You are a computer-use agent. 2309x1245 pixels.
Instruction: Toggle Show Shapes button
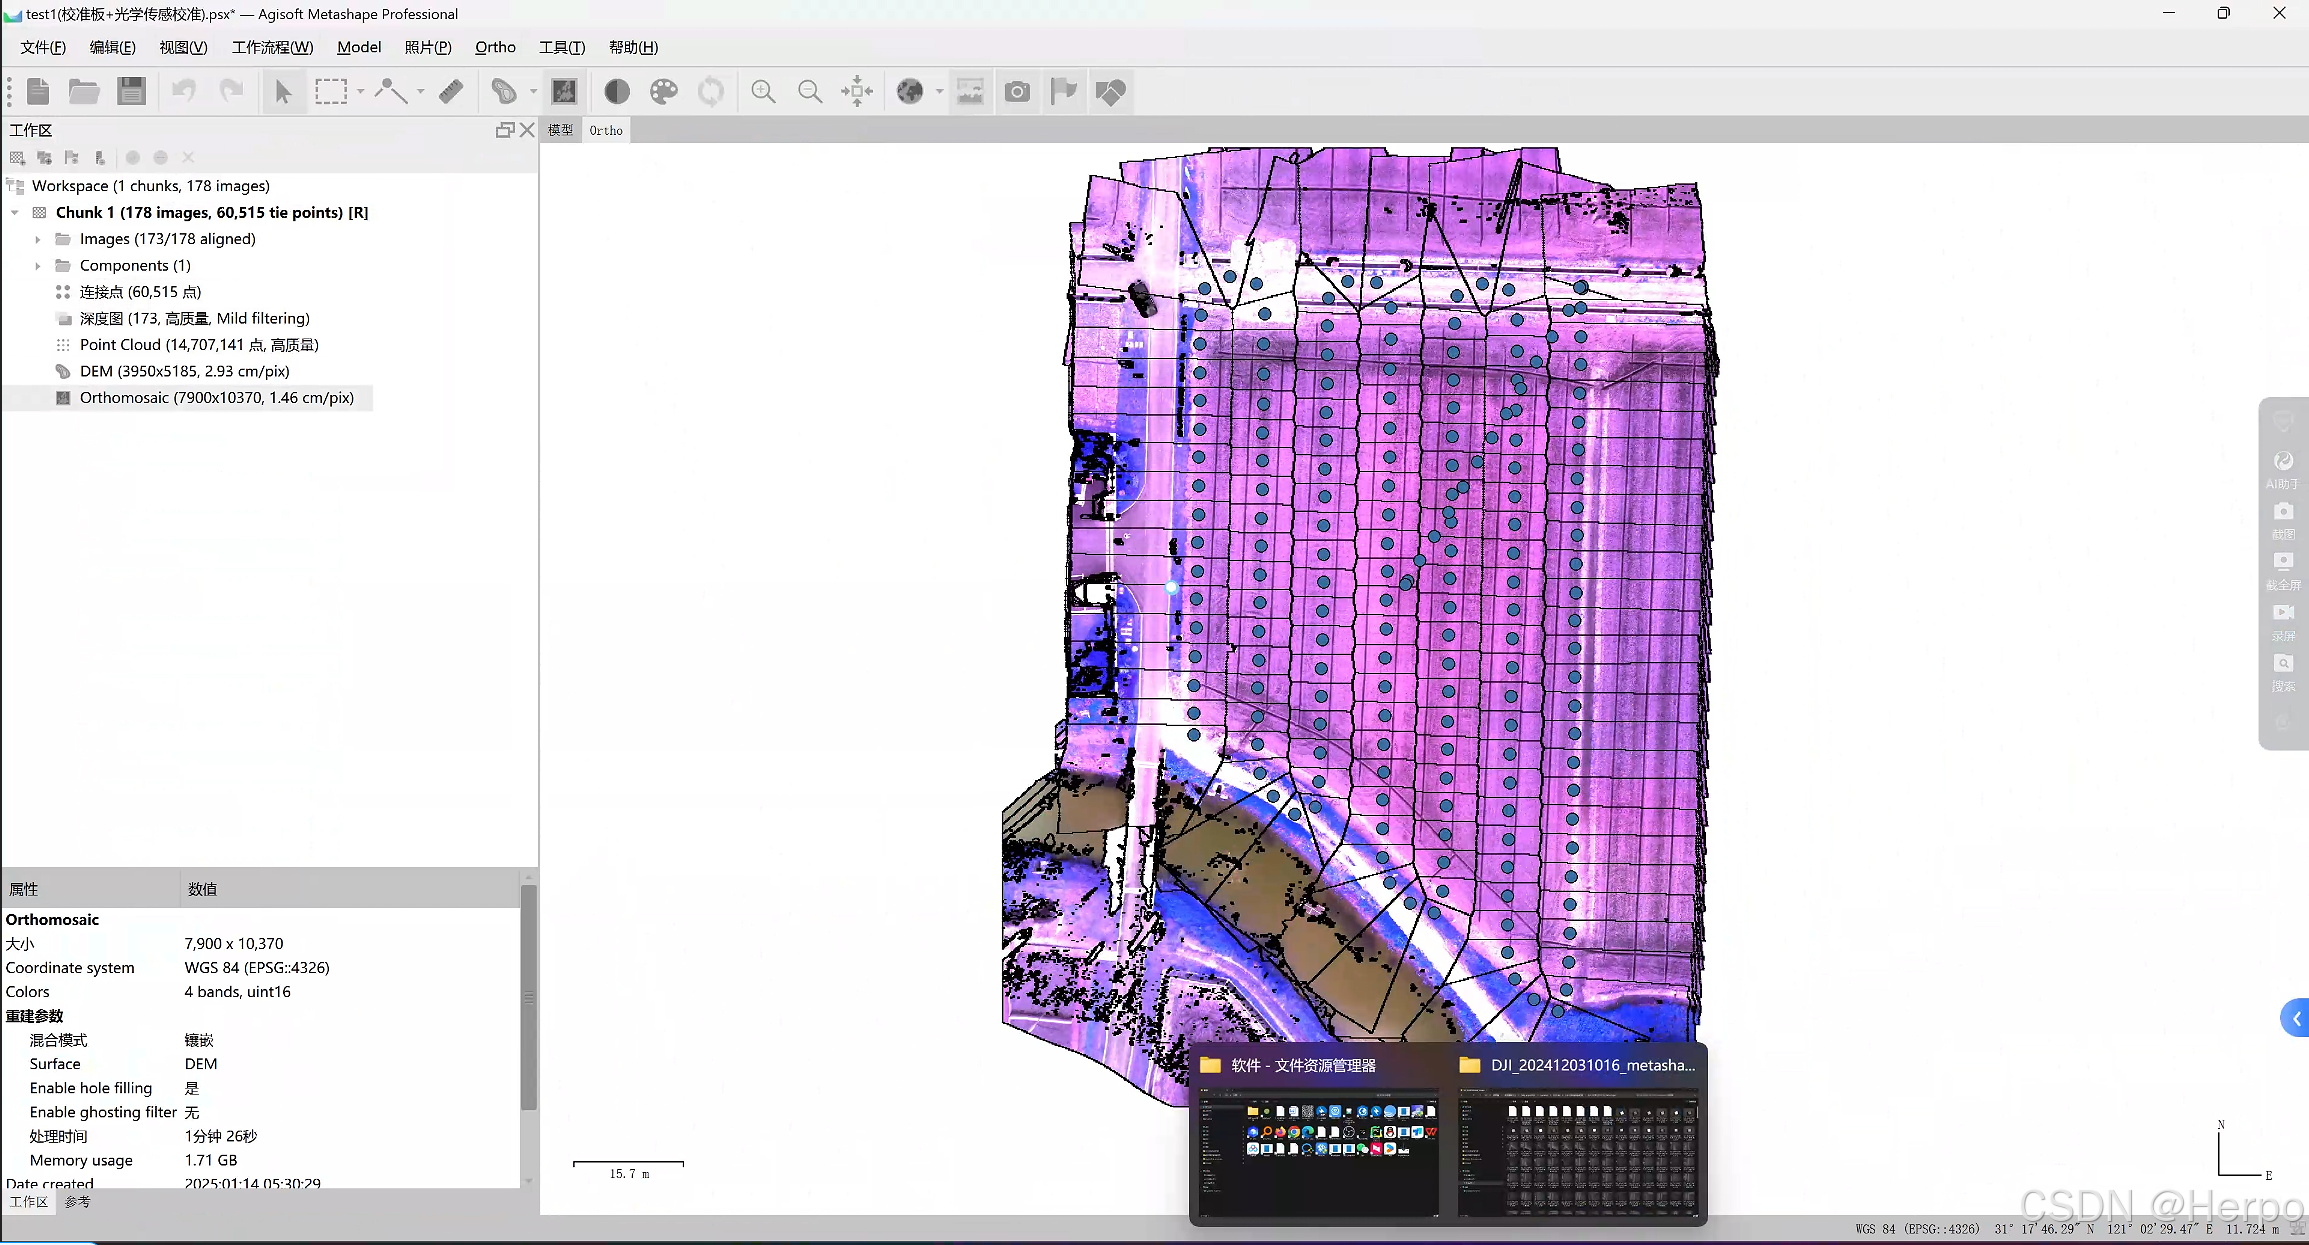coord(1110,92)
